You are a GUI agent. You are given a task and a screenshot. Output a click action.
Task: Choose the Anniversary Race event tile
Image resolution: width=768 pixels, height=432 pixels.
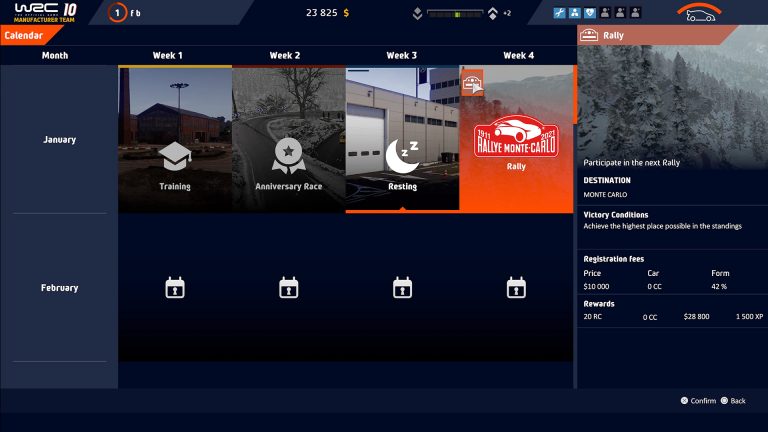tap(288, 139)
